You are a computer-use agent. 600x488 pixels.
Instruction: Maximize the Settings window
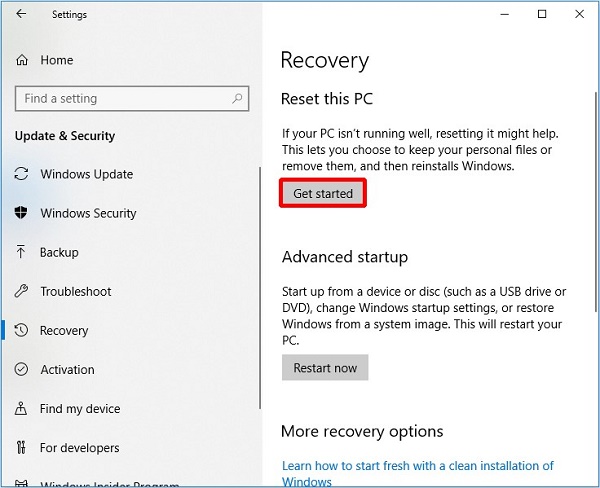coord(542,15)
